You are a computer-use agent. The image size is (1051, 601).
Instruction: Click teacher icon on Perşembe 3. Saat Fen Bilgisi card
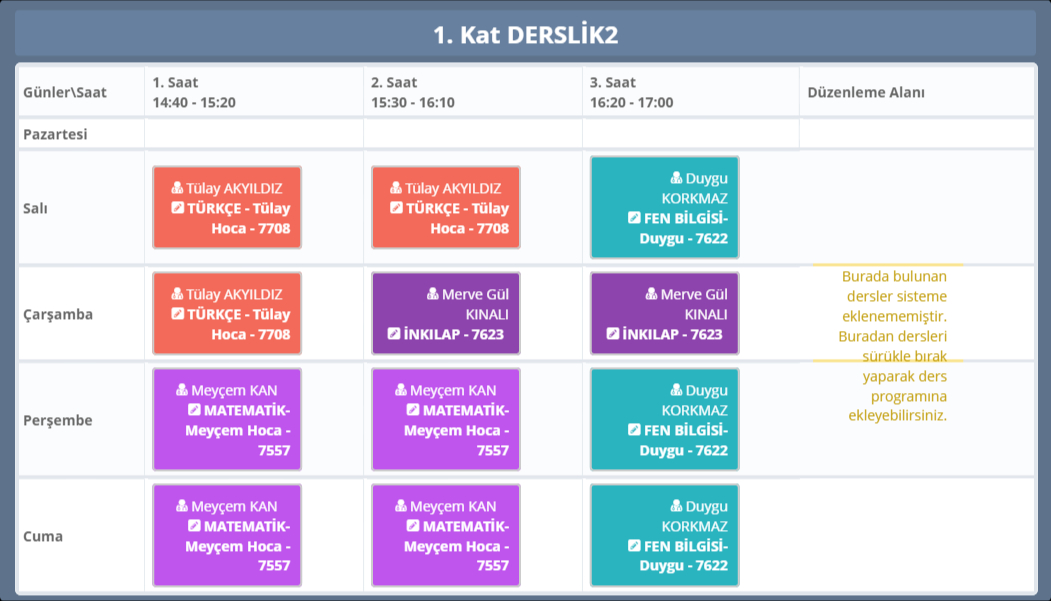(676, 390)
